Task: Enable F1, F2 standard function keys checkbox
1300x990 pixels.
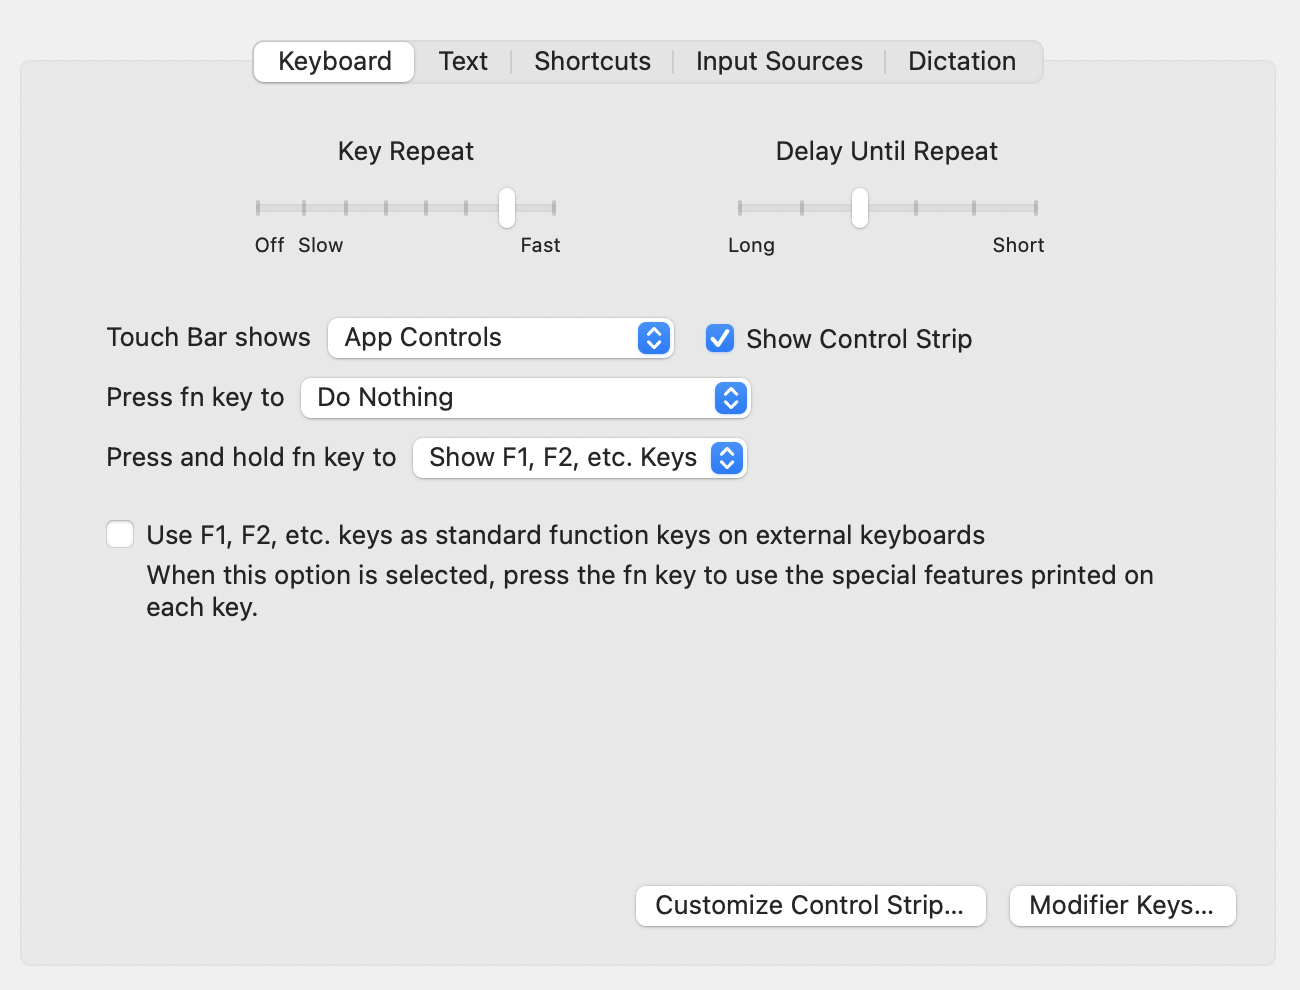Action: tap(120, 535)
